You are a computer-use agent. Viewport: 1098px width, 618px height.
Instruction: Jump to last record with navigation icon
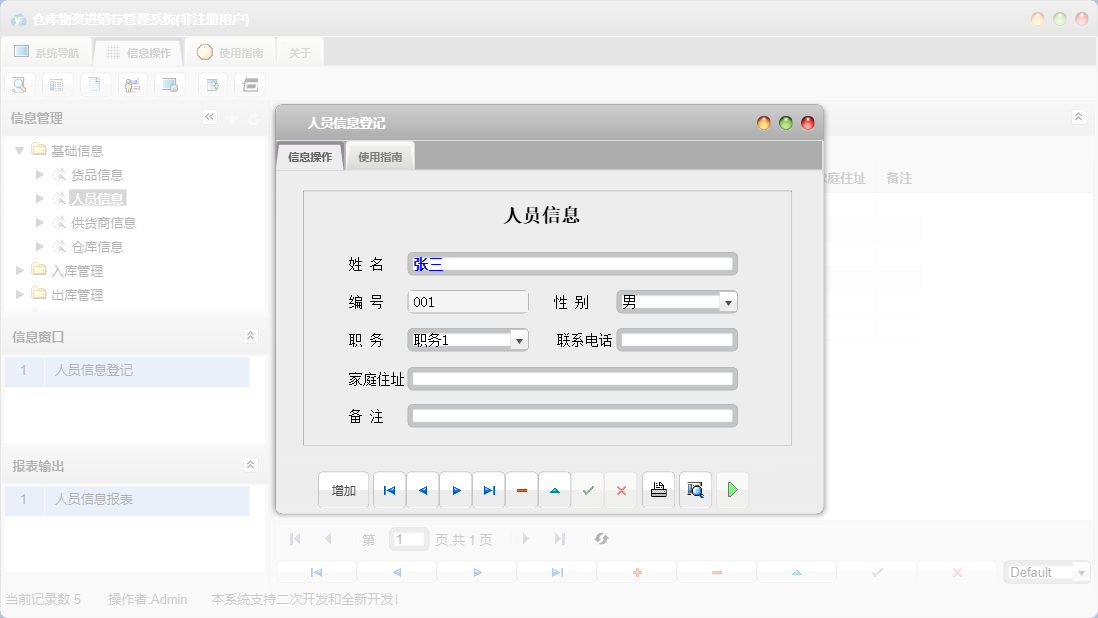488,490
